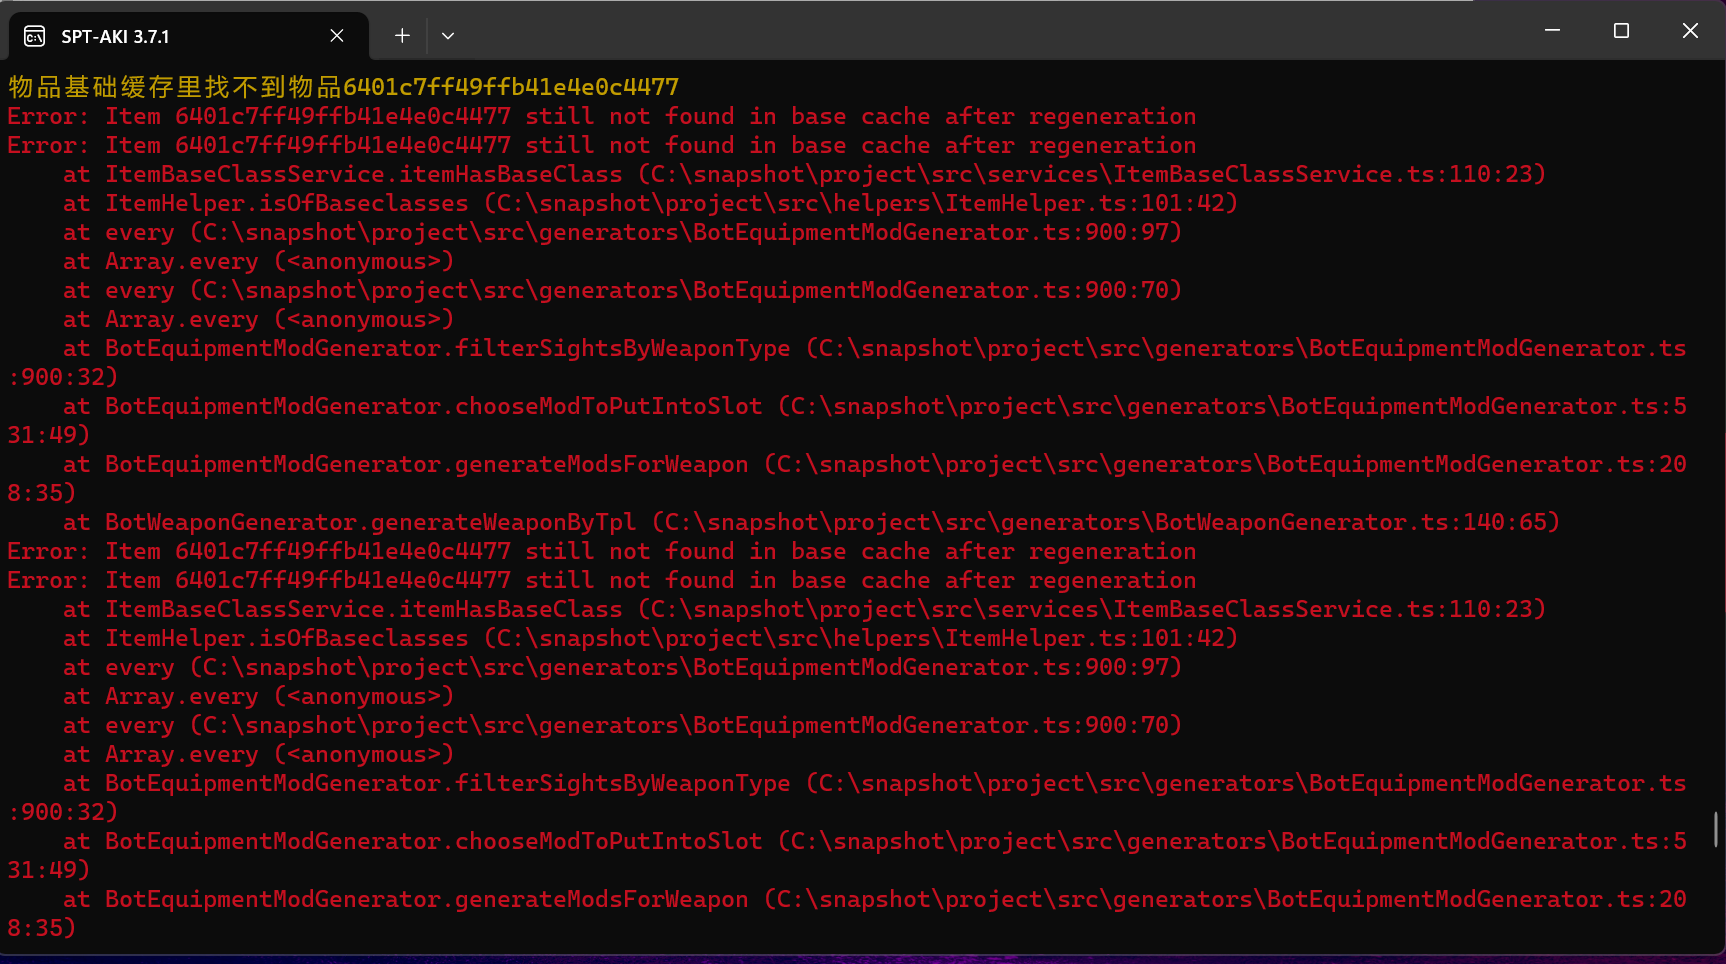The width and height of the screenshot is (1726, 964).
Task: Click the terminal icon in the SPT-AKI tab
Action: [x=34, y=37]
